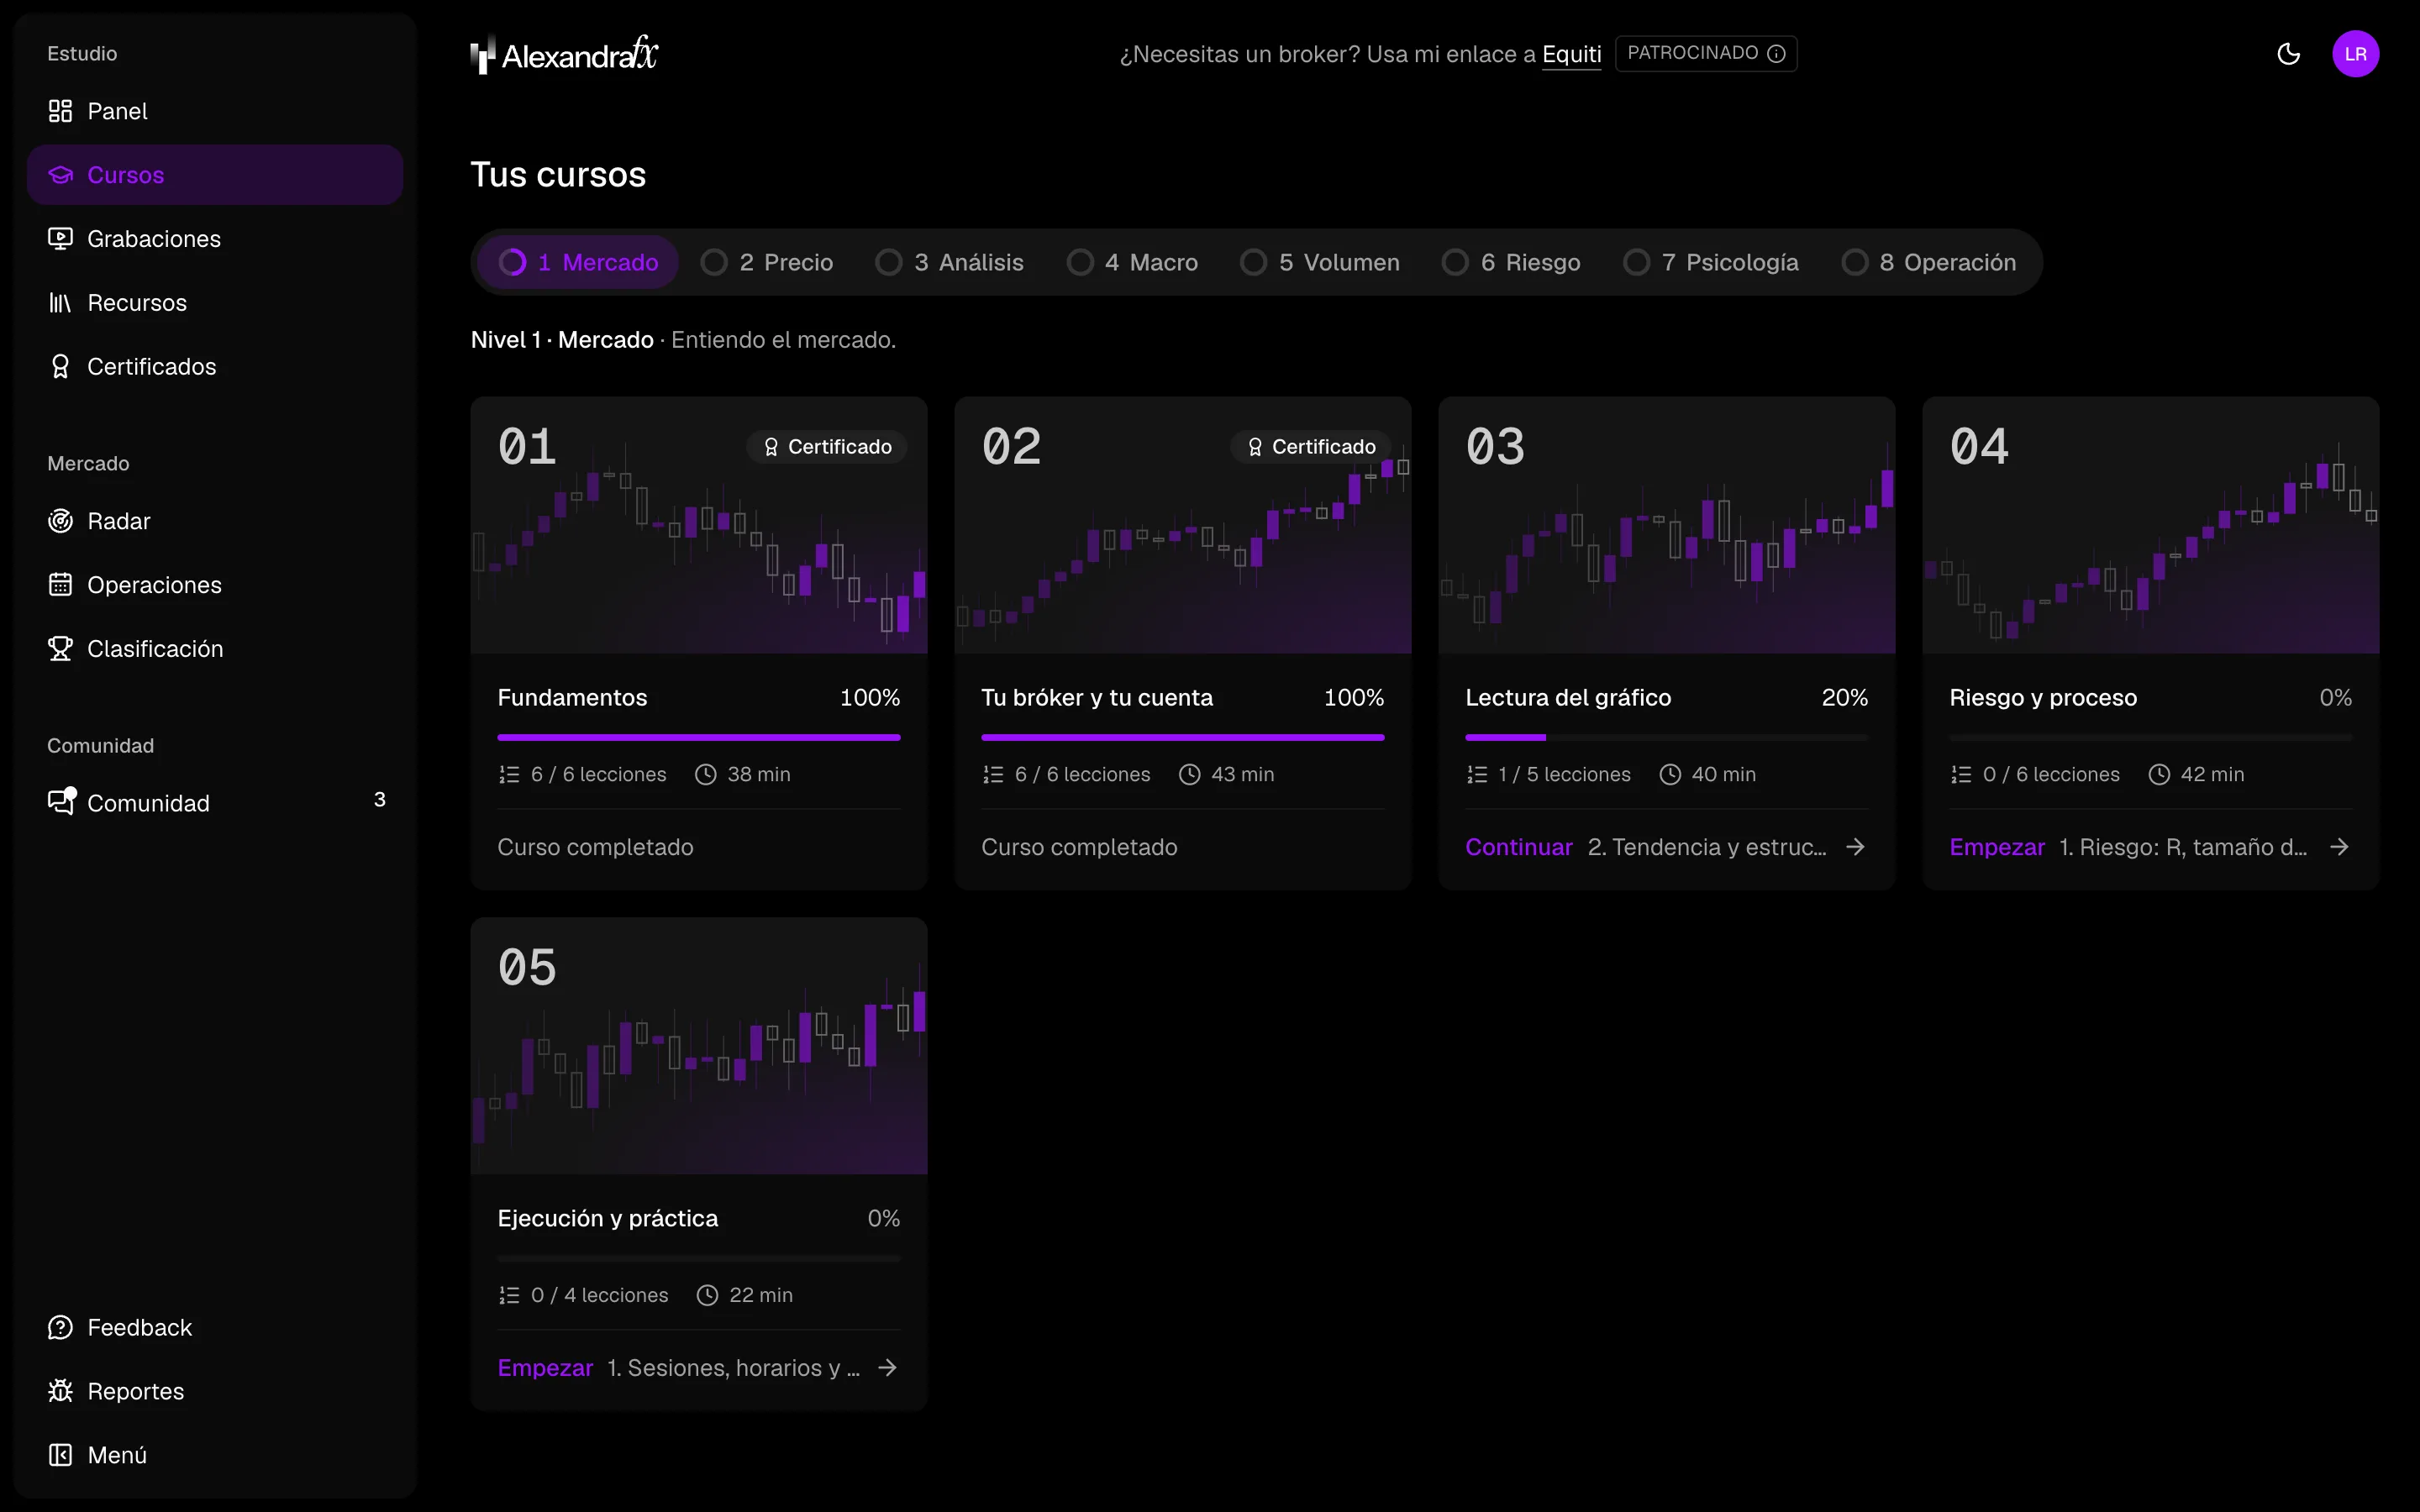Open course 01 candlestick thumbnail

pyautogui.click(x=699, y=525)
